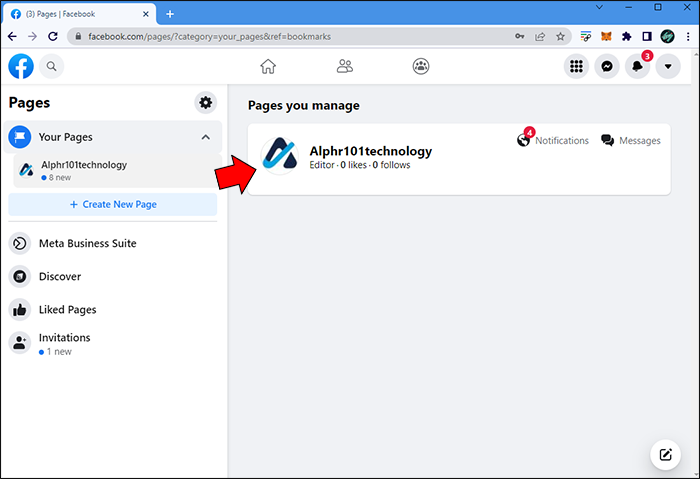The height and width of the screenshot is (479, 700).
Task: Open the MetaMask fox extension
Action: coord(606,37)
